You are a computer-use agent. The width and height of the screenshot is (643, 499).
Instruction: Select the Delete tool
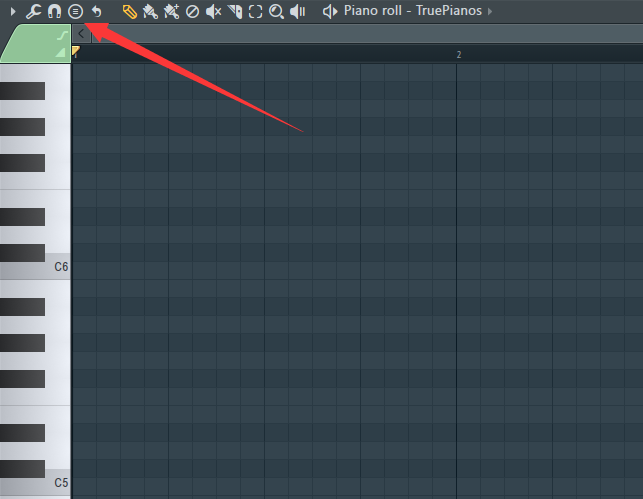click(192, 11)
